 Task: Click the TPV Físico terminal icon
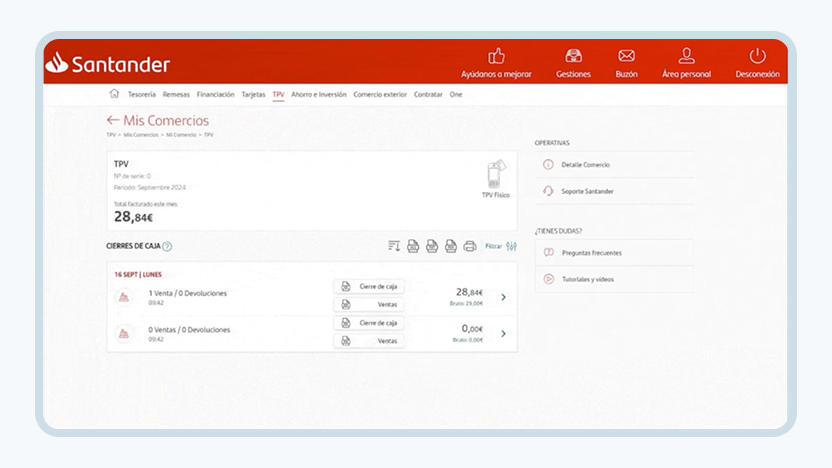(496, 174)
